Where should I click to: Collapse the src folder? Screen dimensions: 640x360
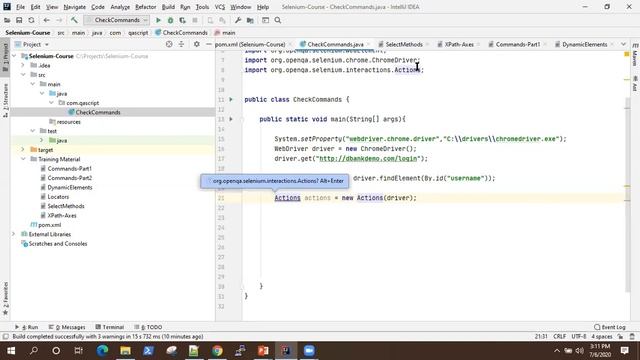point(23,75)
